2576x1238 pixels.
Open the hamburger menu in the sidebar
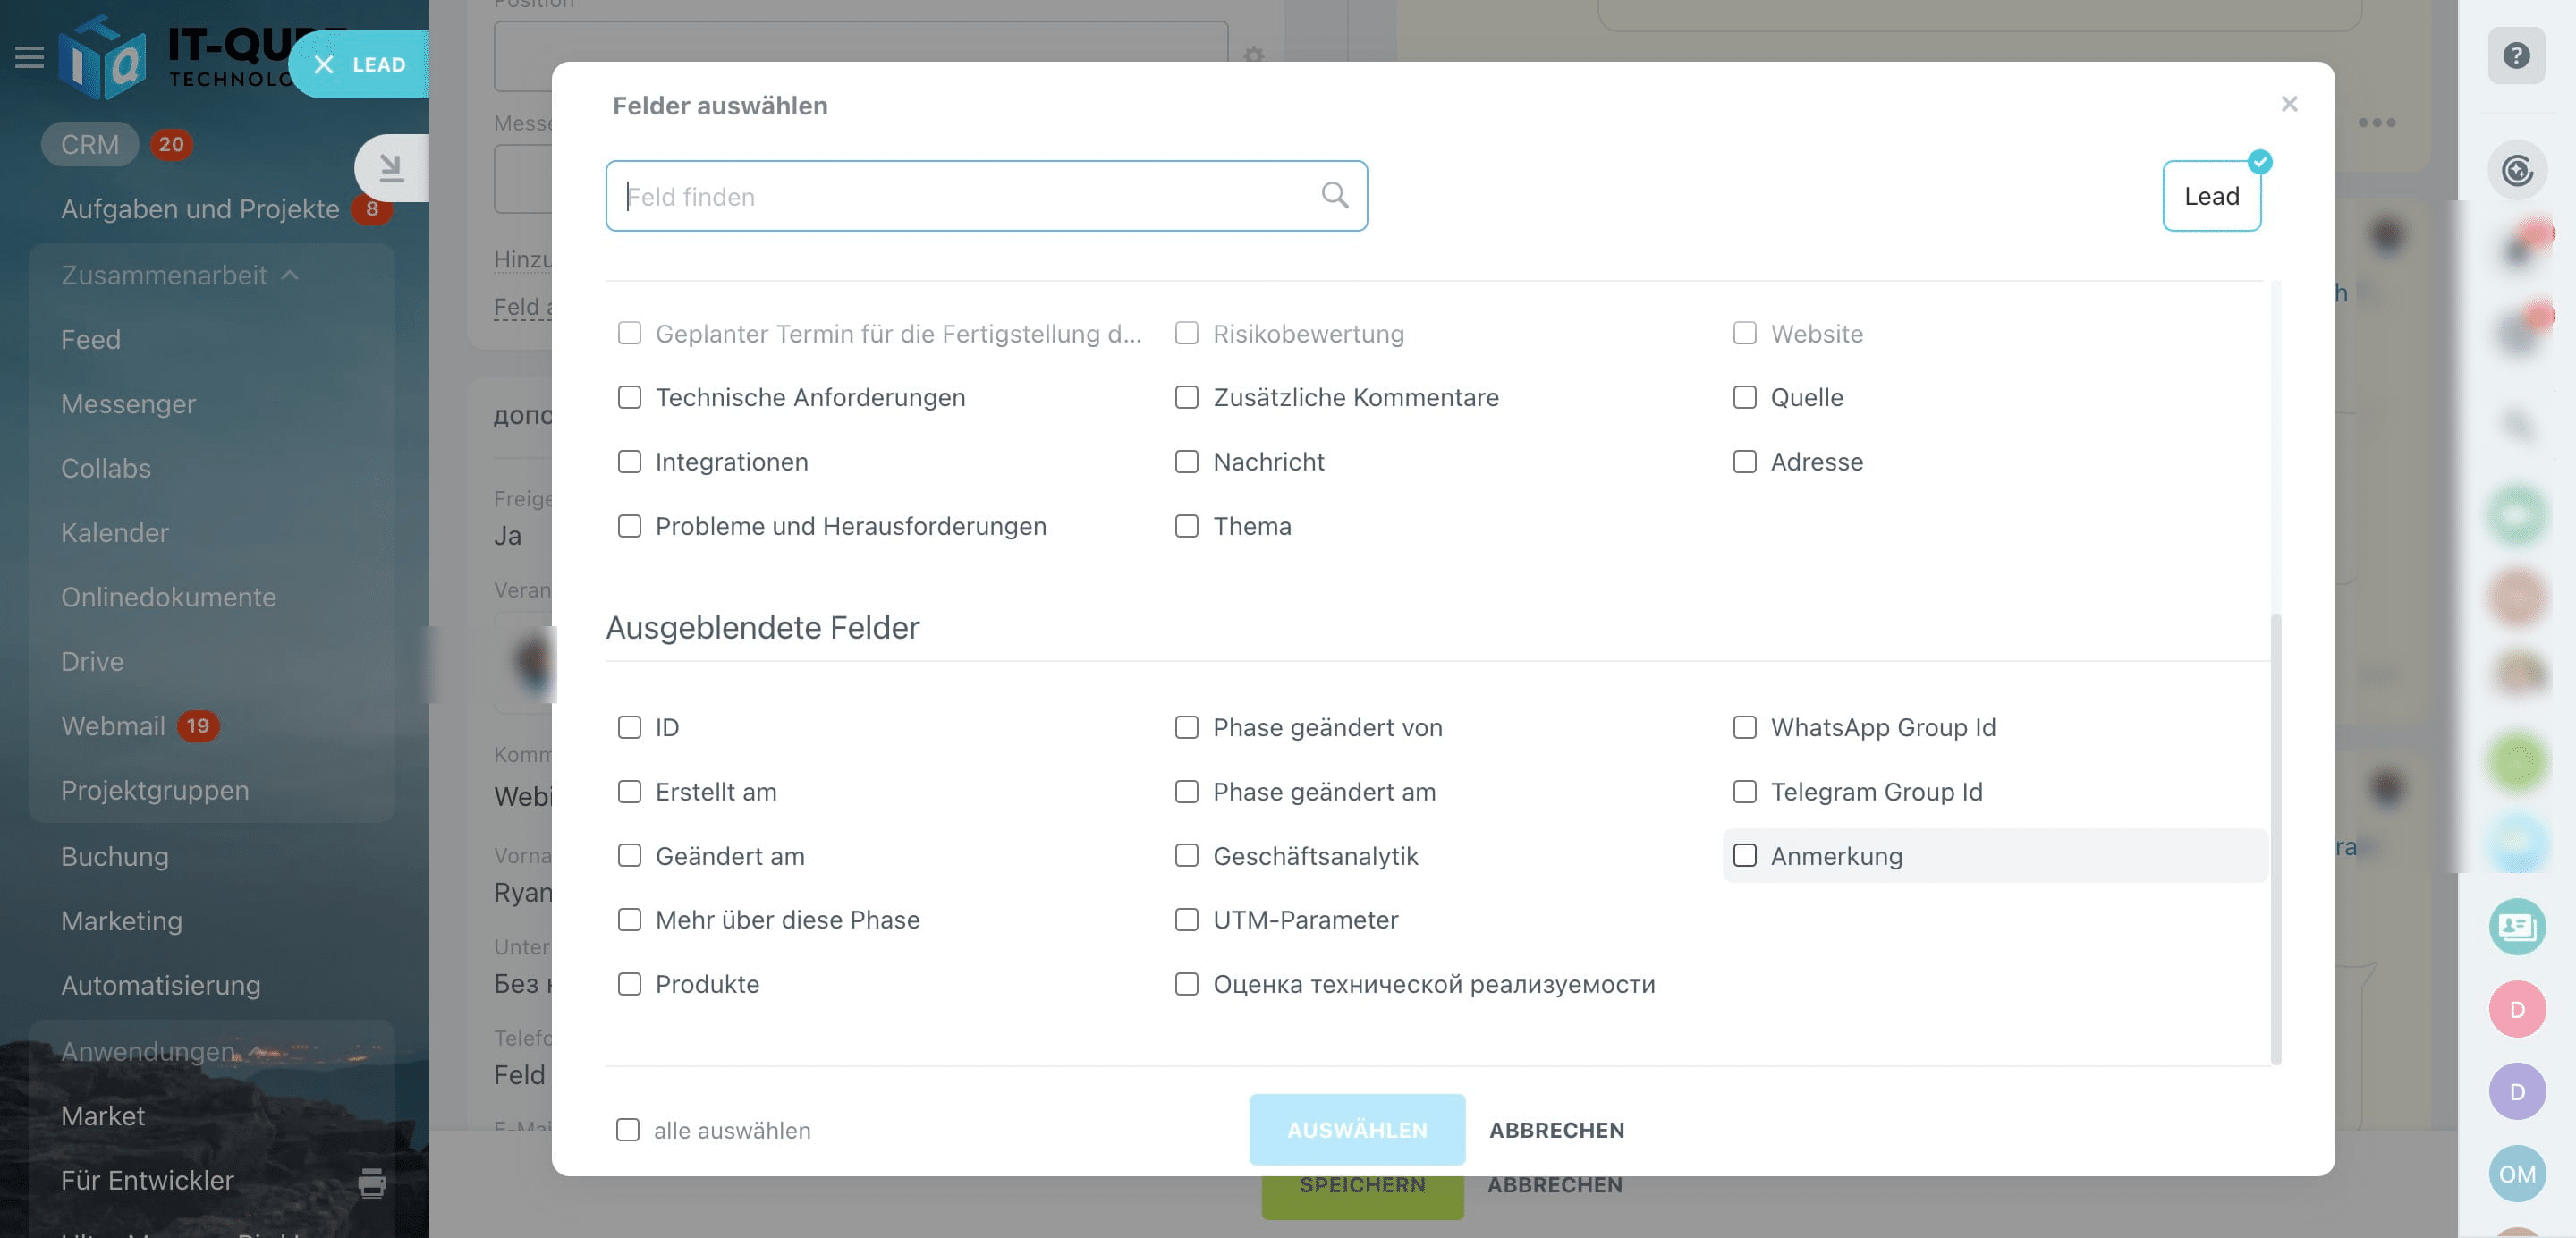click(29, 57)
